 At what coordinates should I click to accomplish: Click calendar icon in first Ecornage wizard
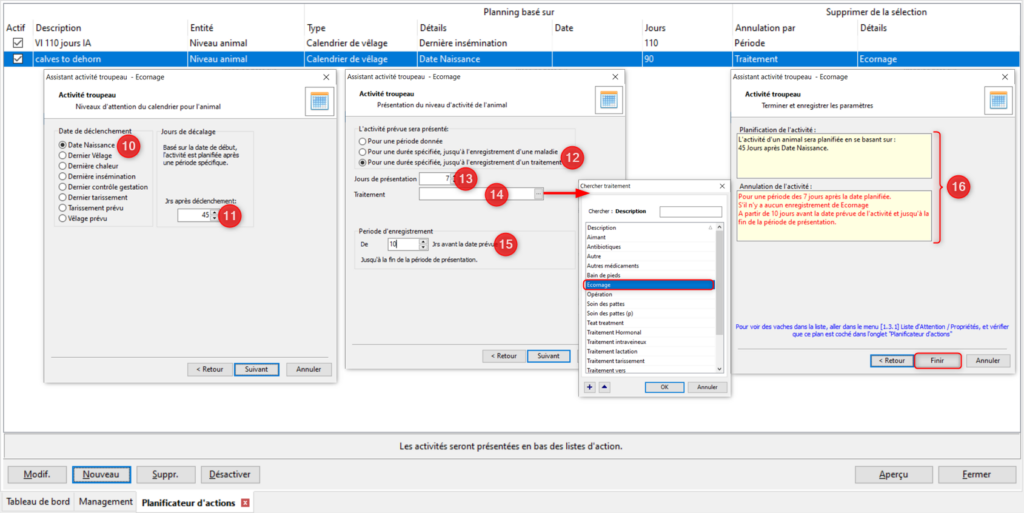(x=320, y=101)
